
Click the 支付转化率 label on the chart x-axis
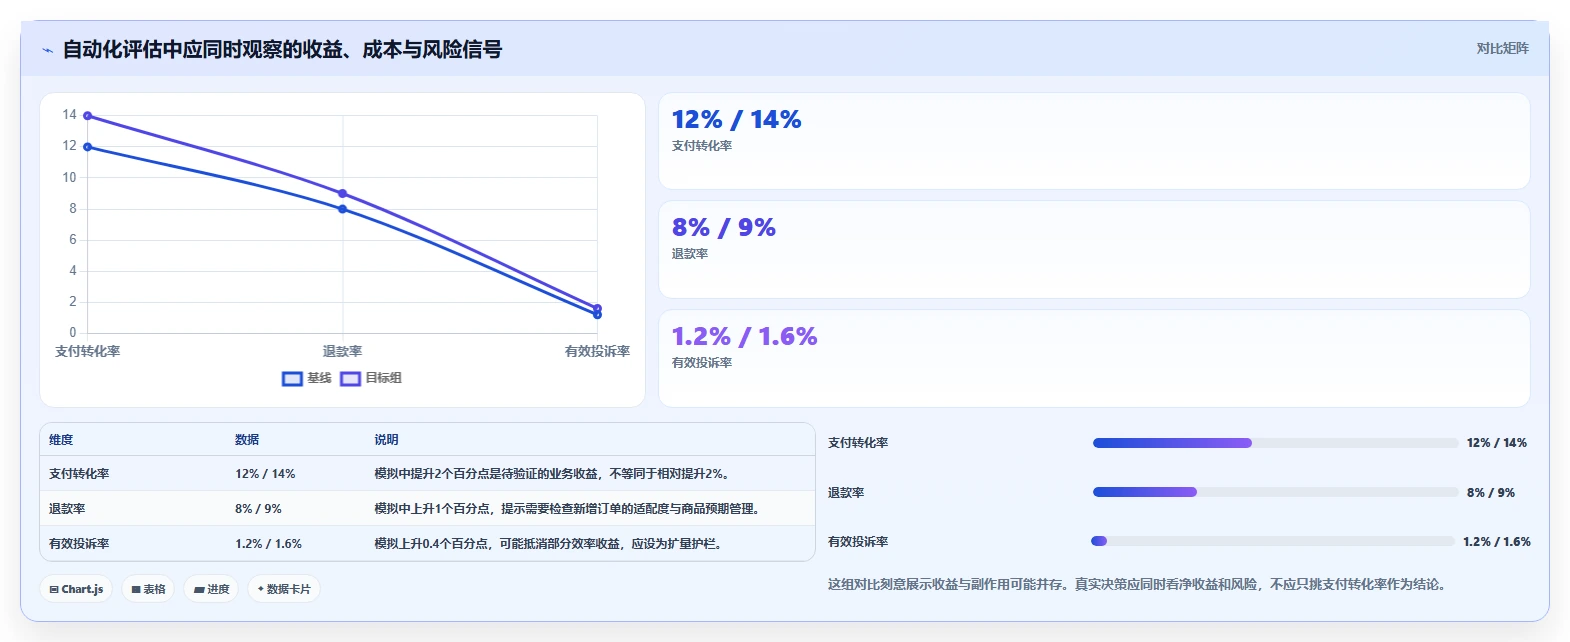(x=88, y=351)
